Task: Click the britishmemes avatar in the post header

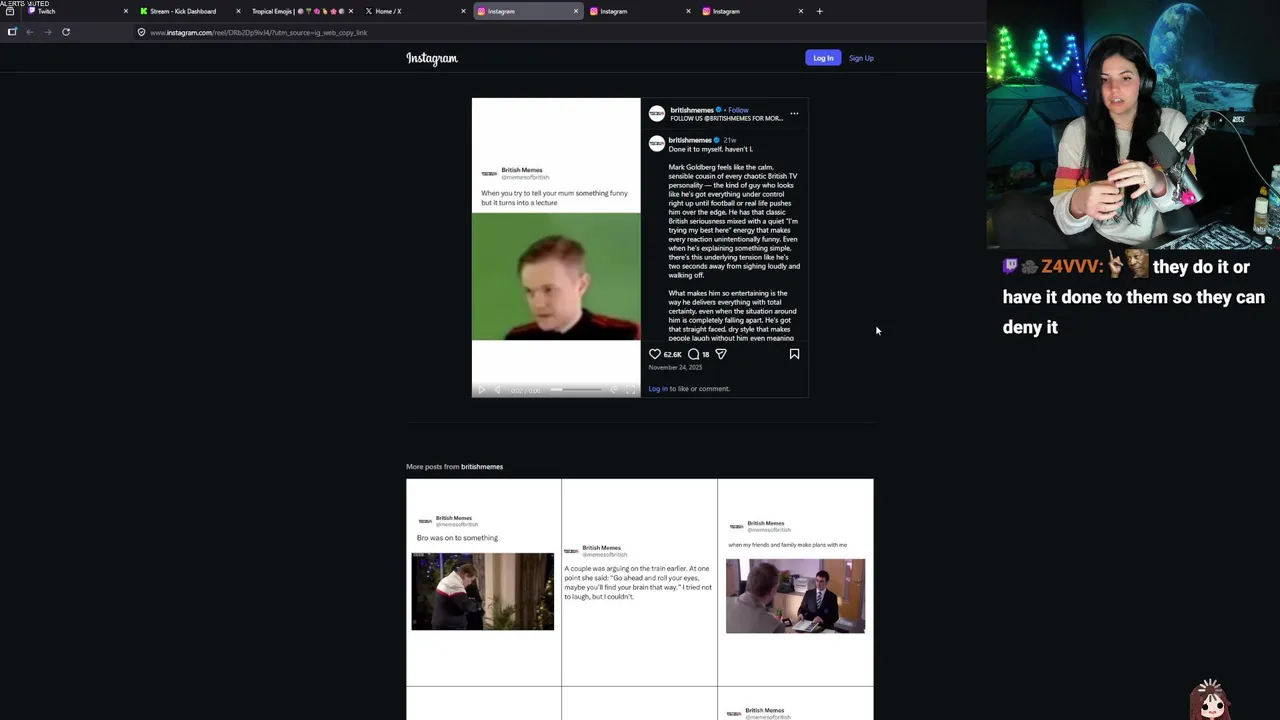Action: tap(657, 114)
